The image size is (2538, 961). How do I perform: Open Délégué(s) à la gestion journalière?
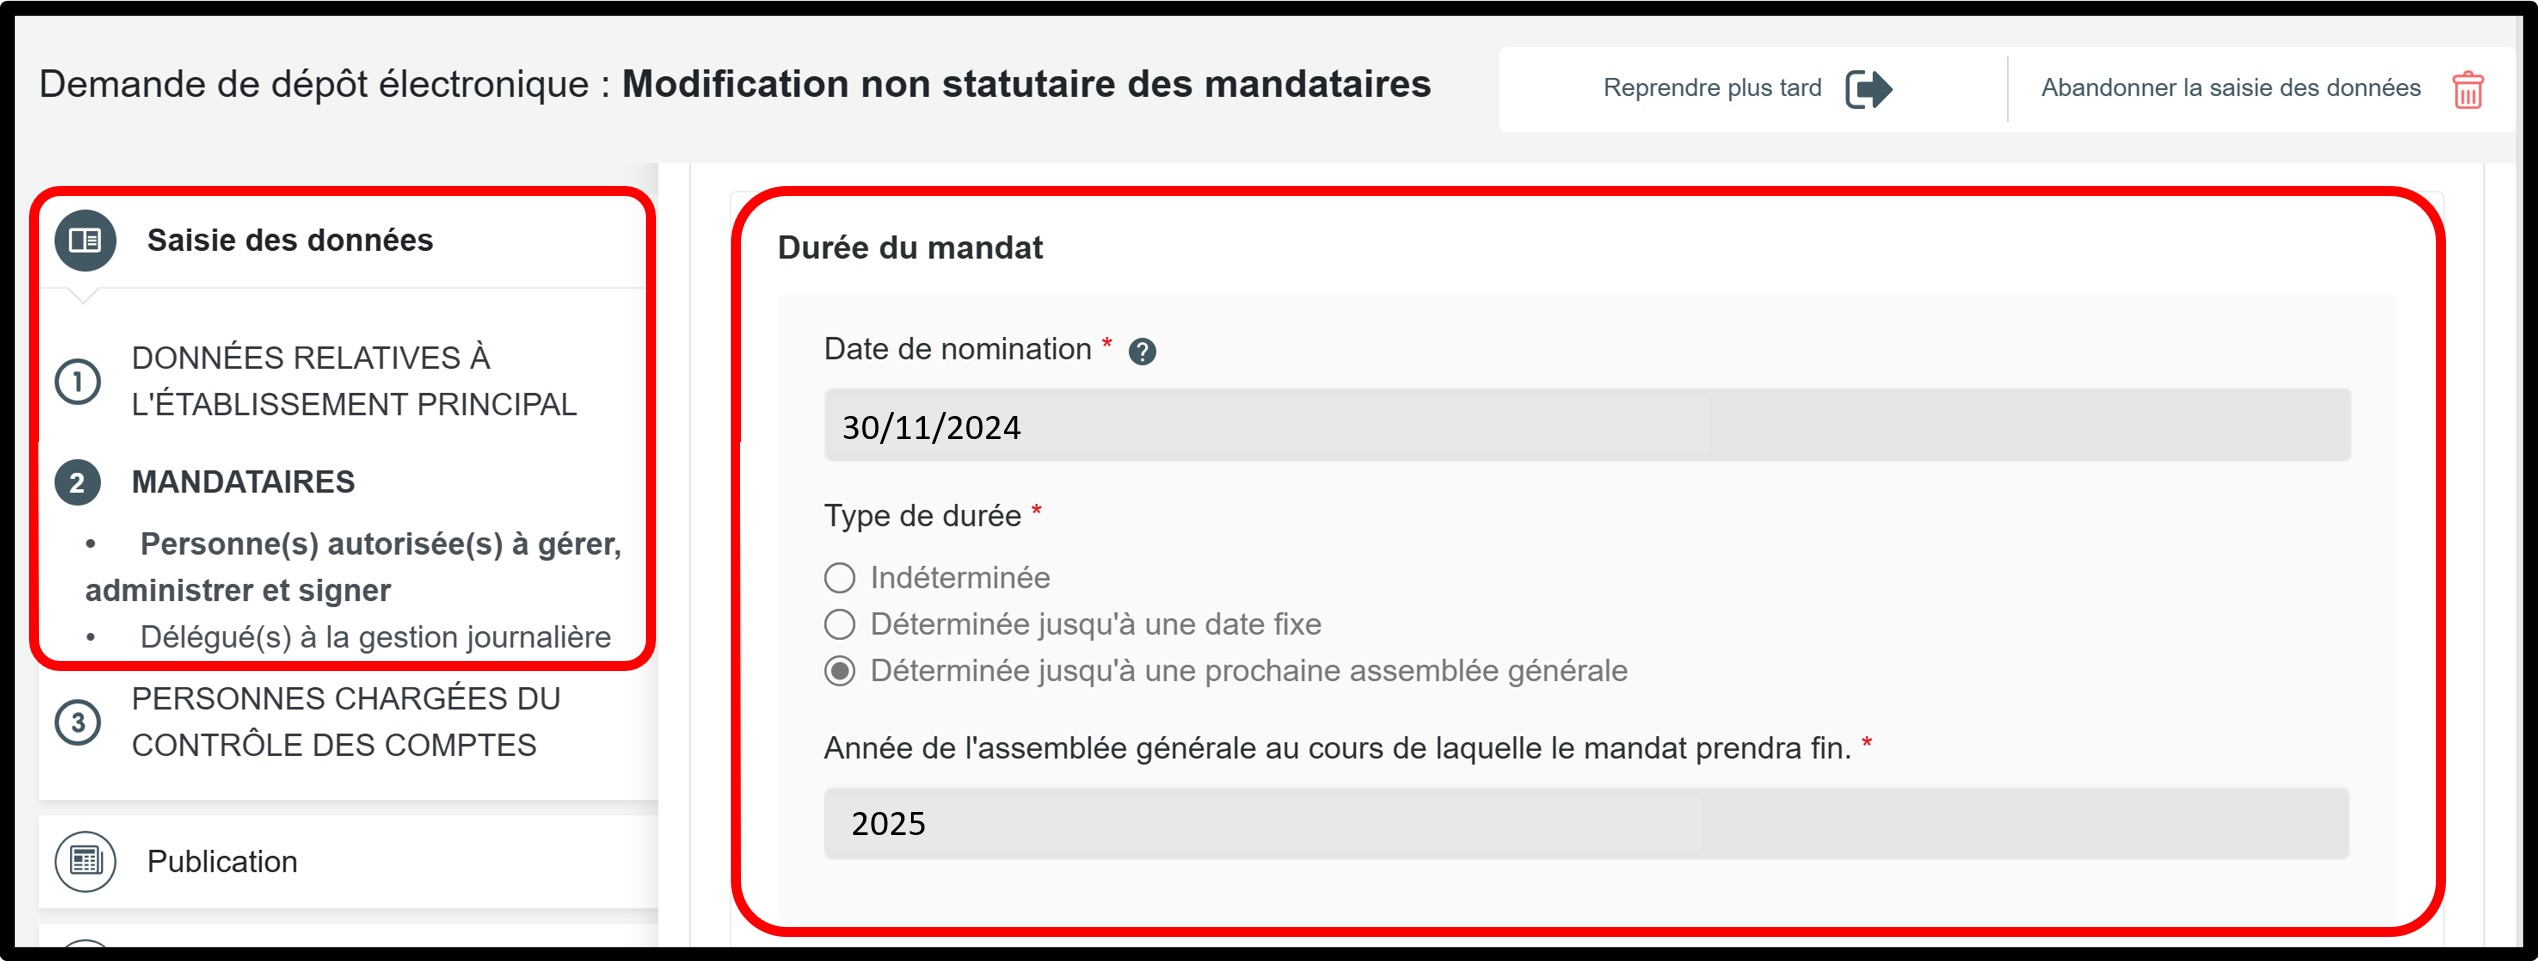375,637
